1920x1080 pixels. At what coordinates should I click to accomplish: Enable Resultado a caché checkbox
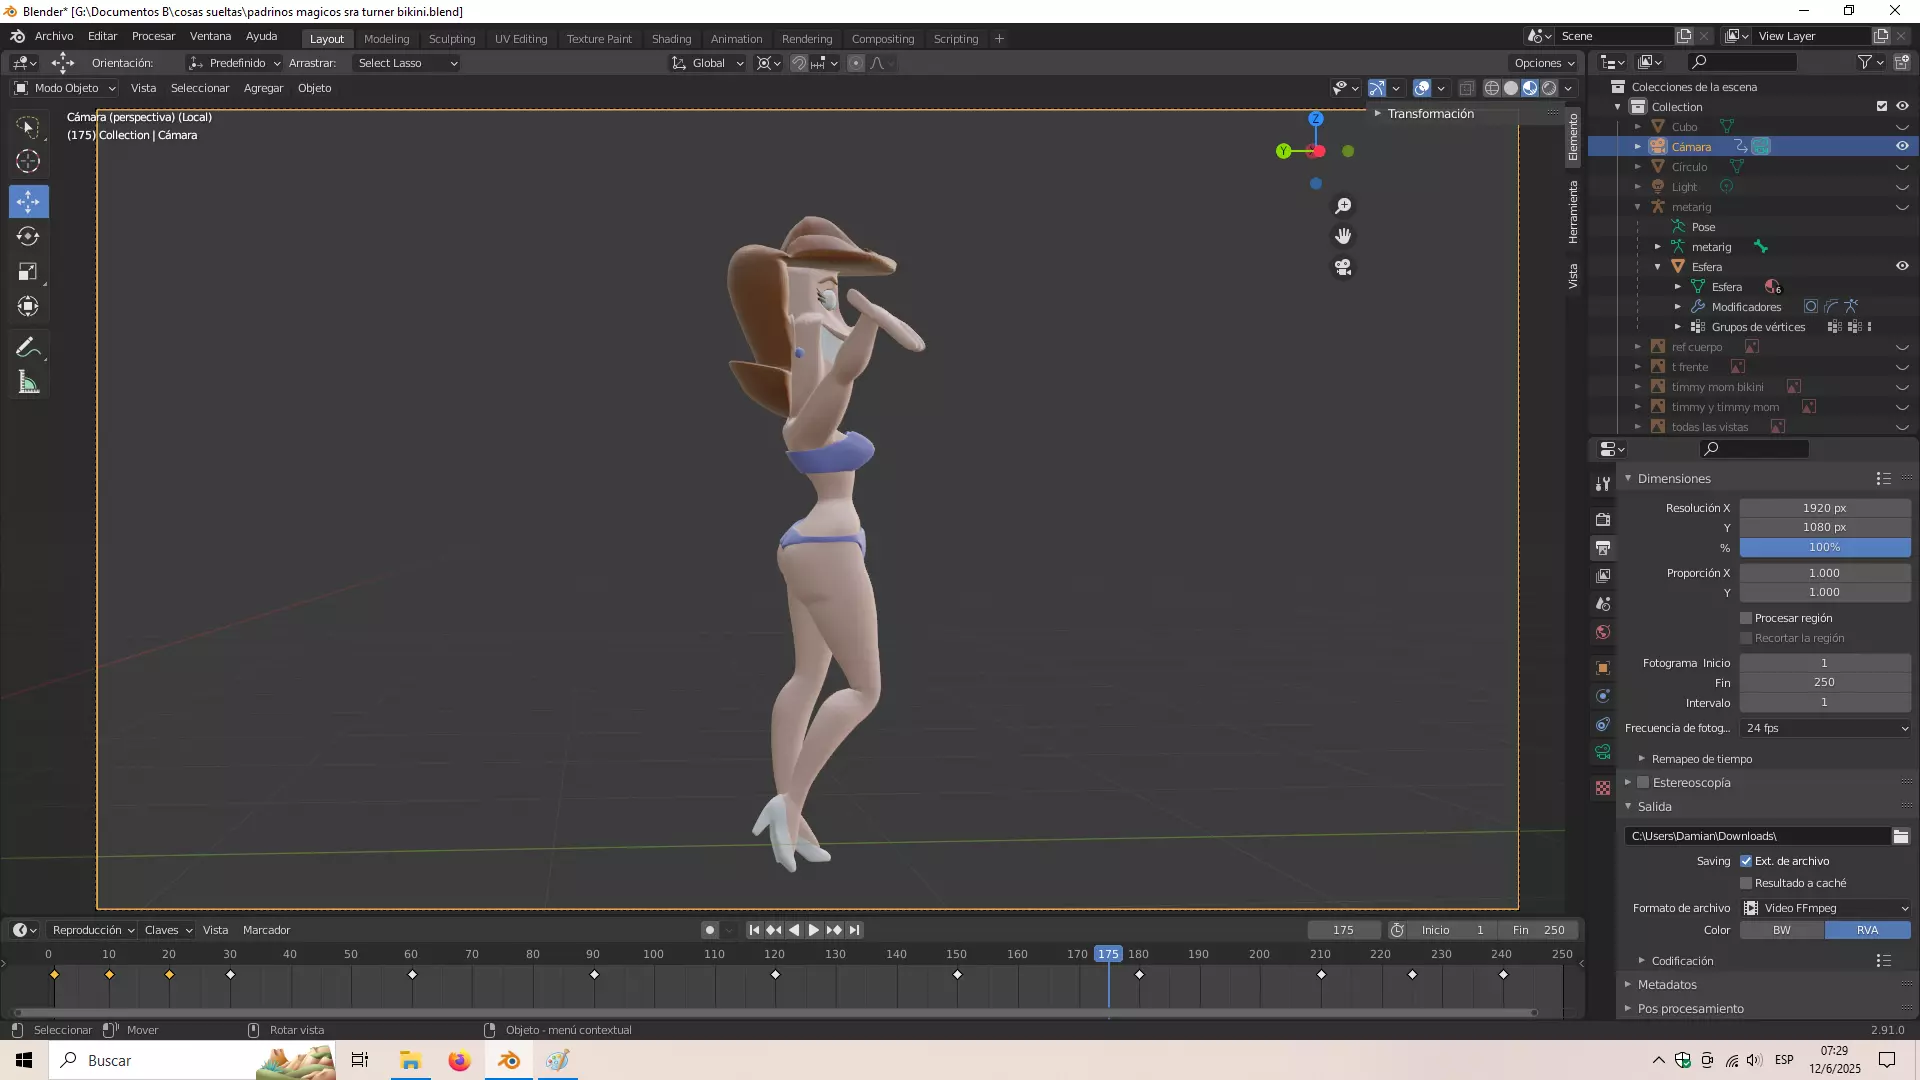point(1746,883)
